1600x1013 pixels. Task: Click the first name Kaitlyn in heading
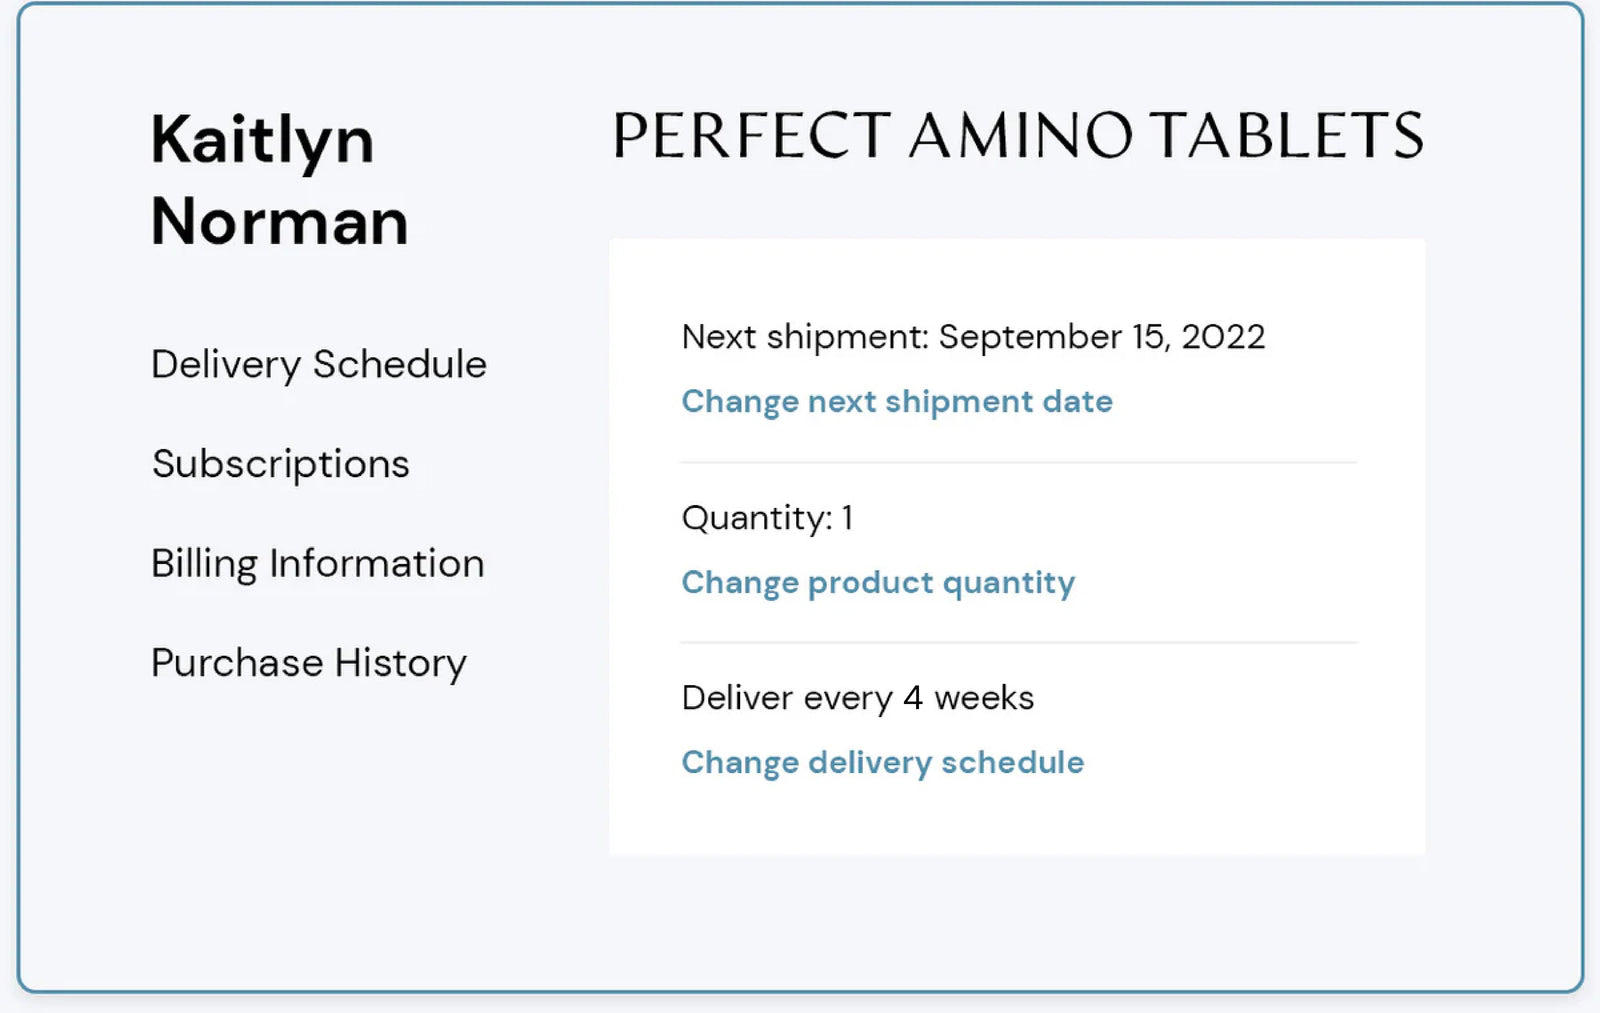click(x=262, y=140)
